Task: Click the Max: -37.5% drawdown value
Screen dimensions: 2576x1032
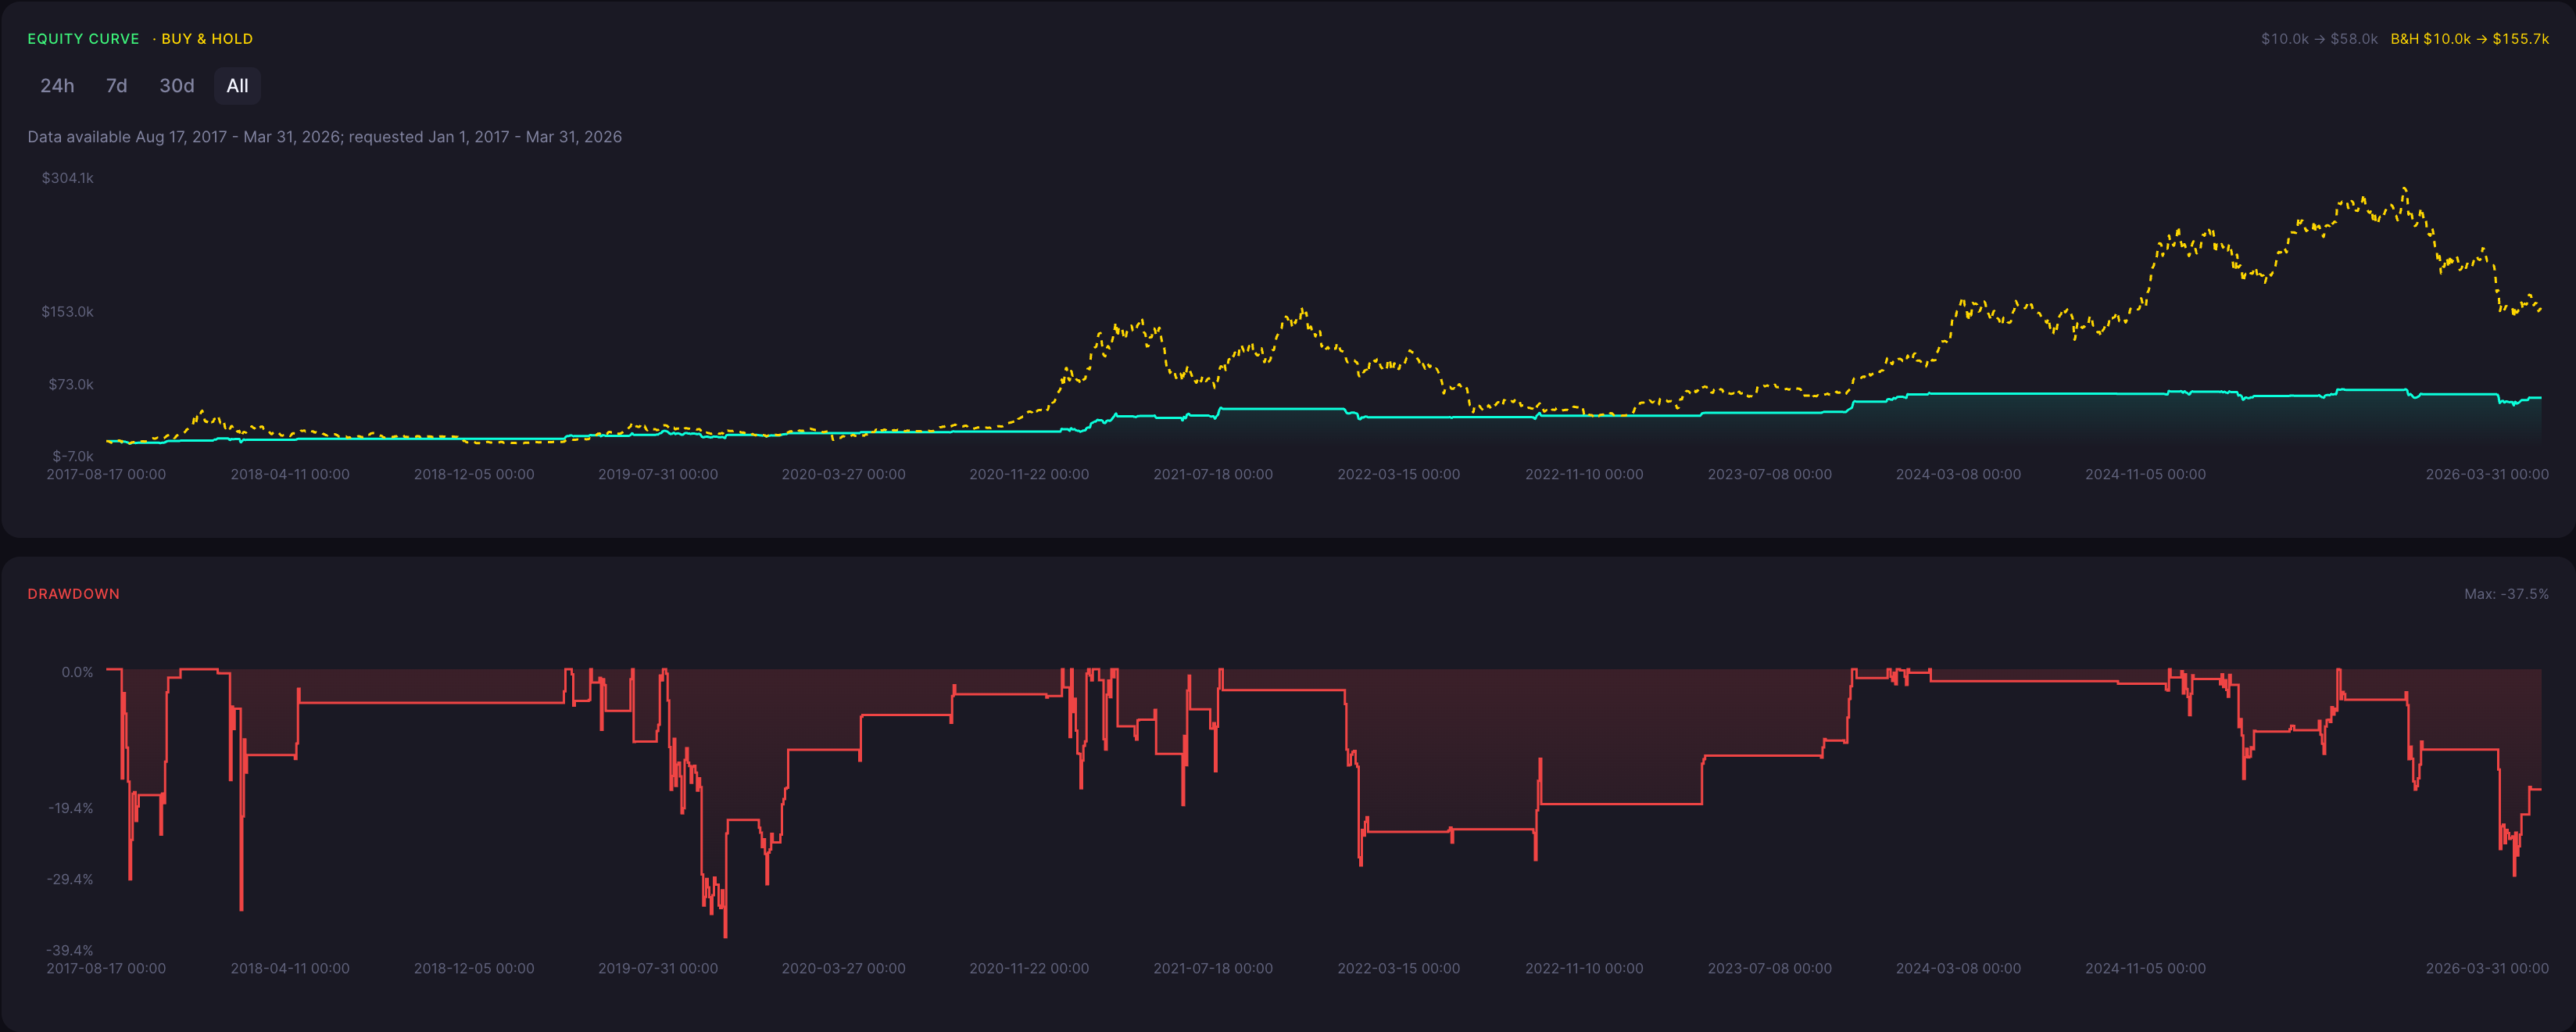Action: point(2506,594)
